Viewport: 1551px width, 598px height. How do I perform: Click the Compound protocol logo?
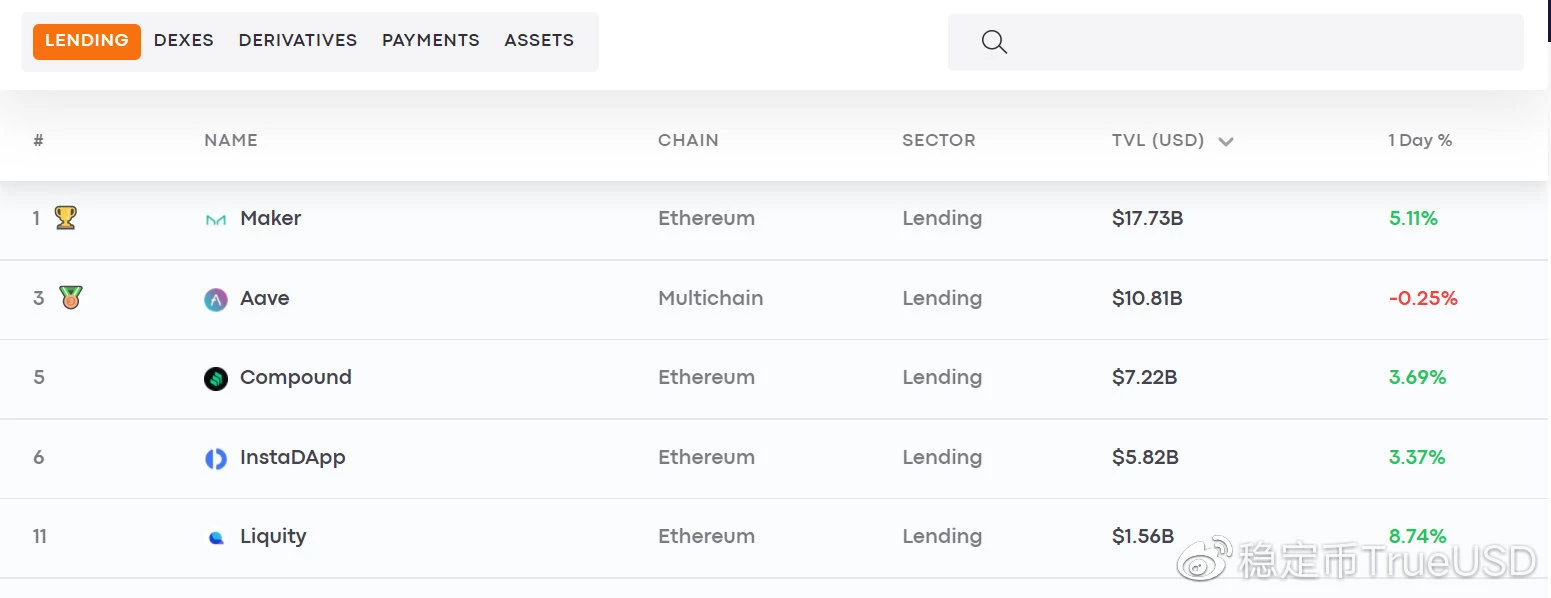[215, 378]
